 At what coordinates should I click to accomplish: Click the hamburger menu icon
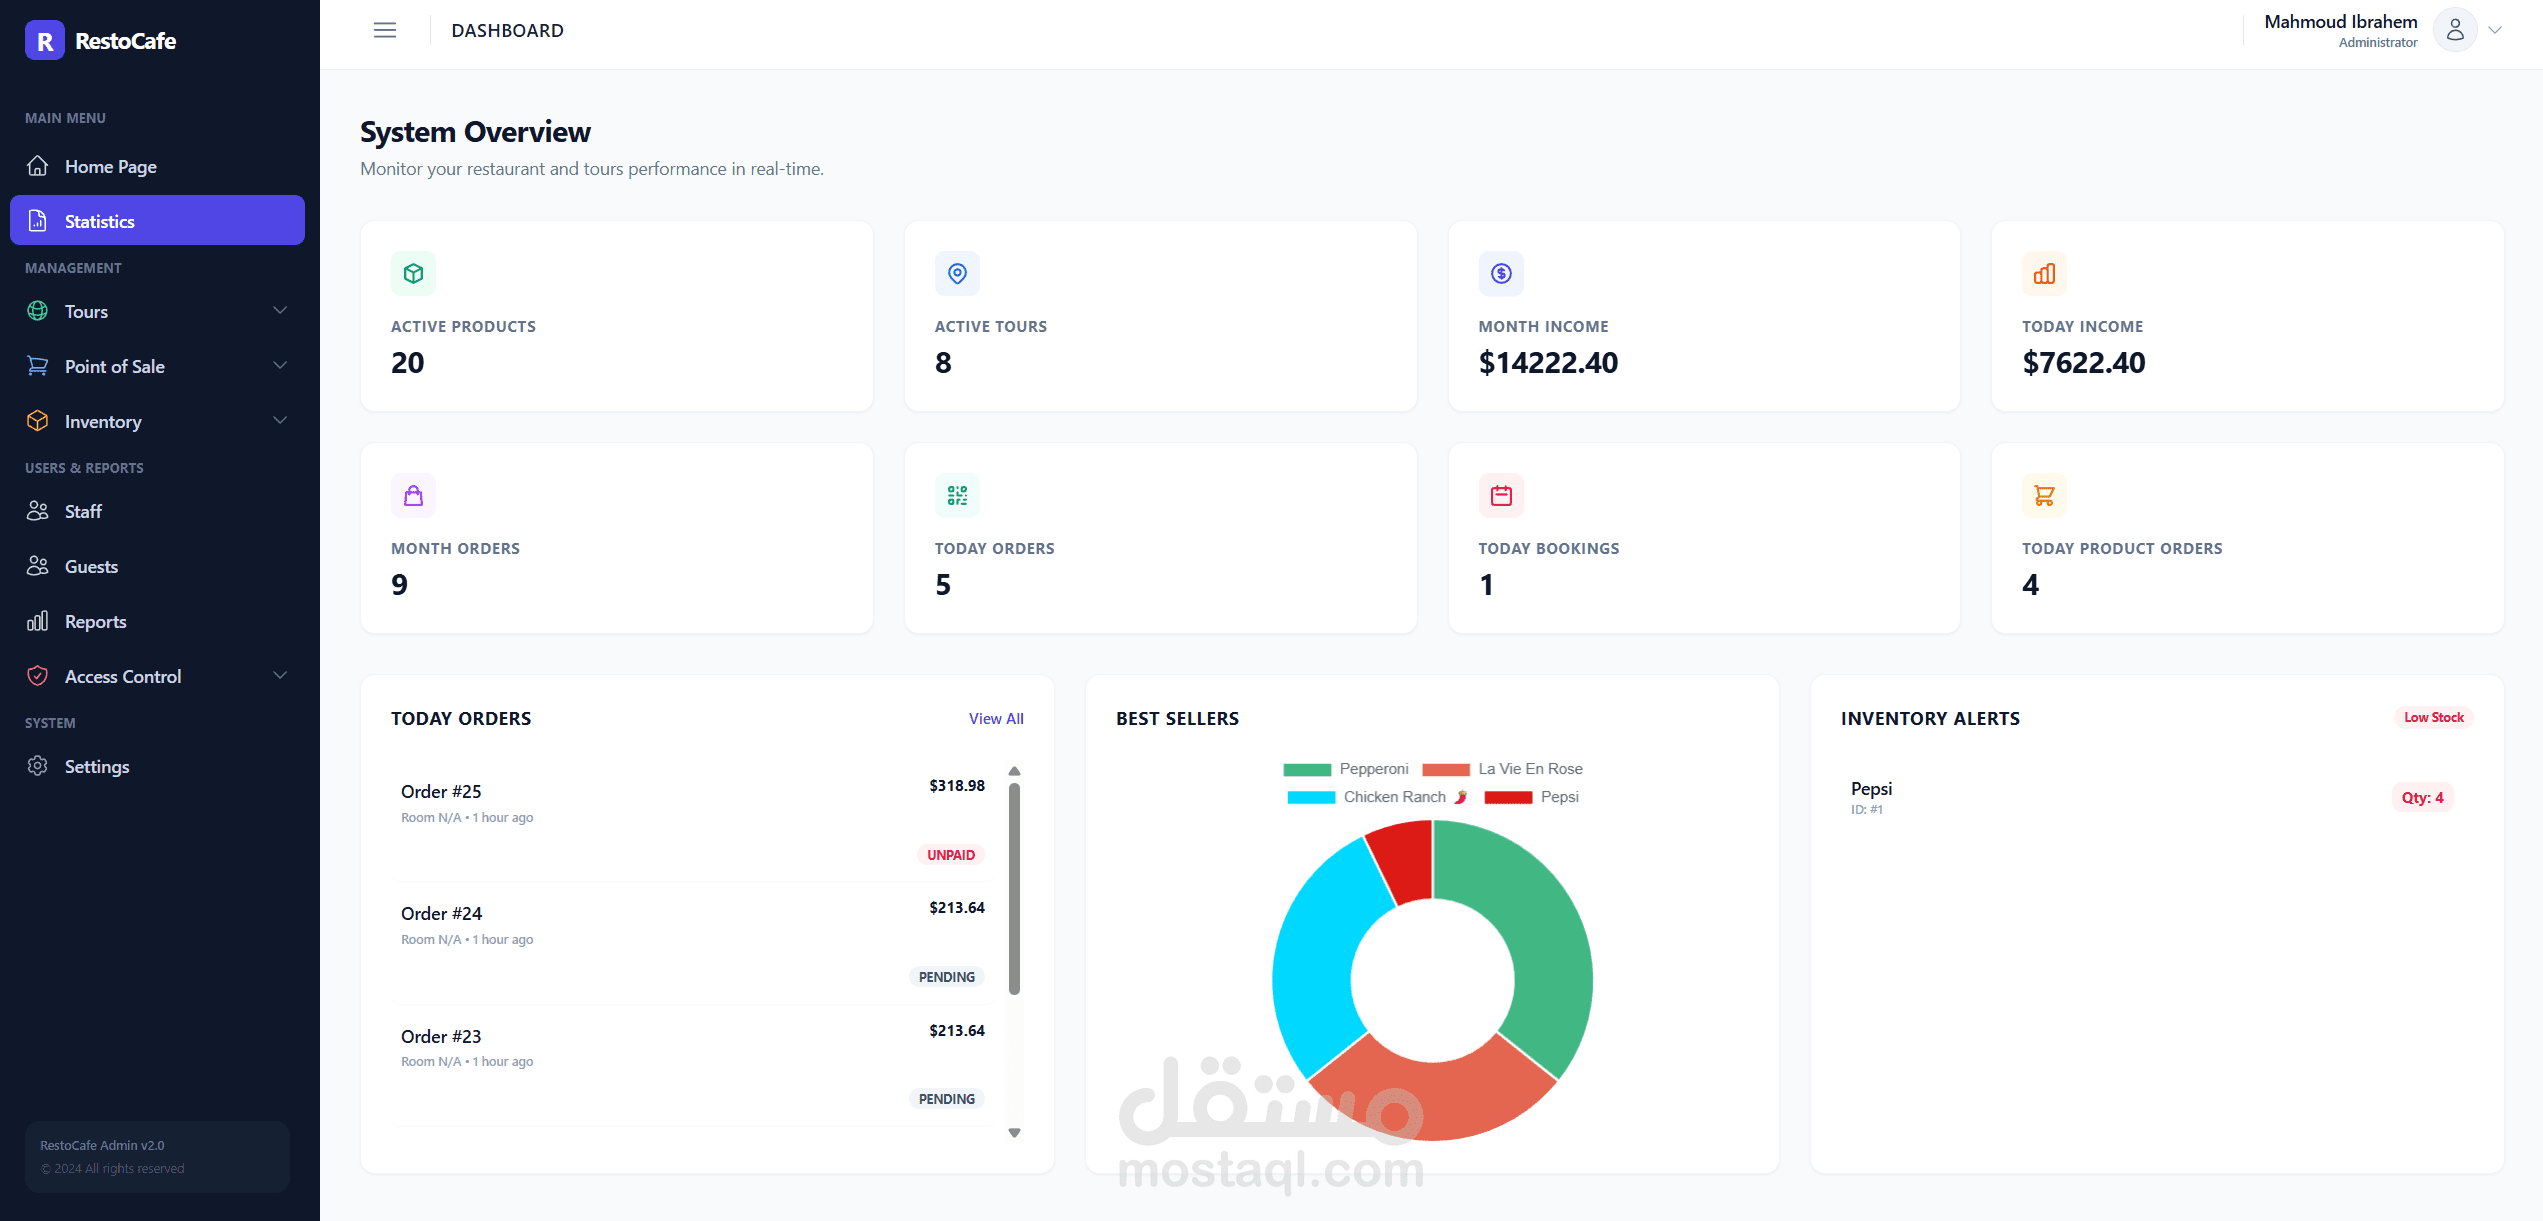click(385, 30)
